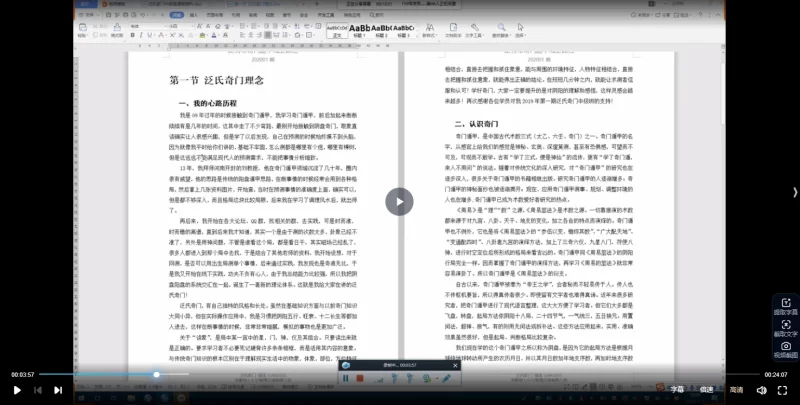
Task: Click the pause button on recorder bar
Action: [346, 379]
